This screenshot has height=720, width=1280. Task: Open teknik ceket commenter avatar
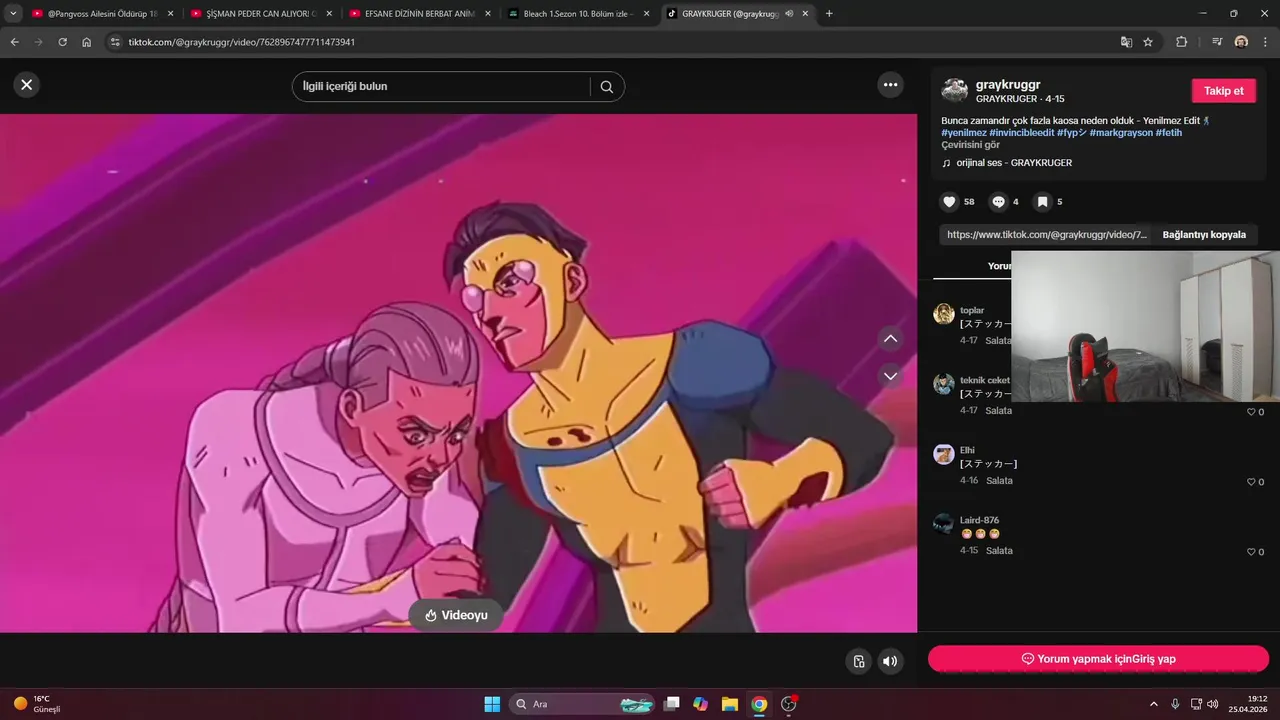pyautogui.click(x=944, y=384)
